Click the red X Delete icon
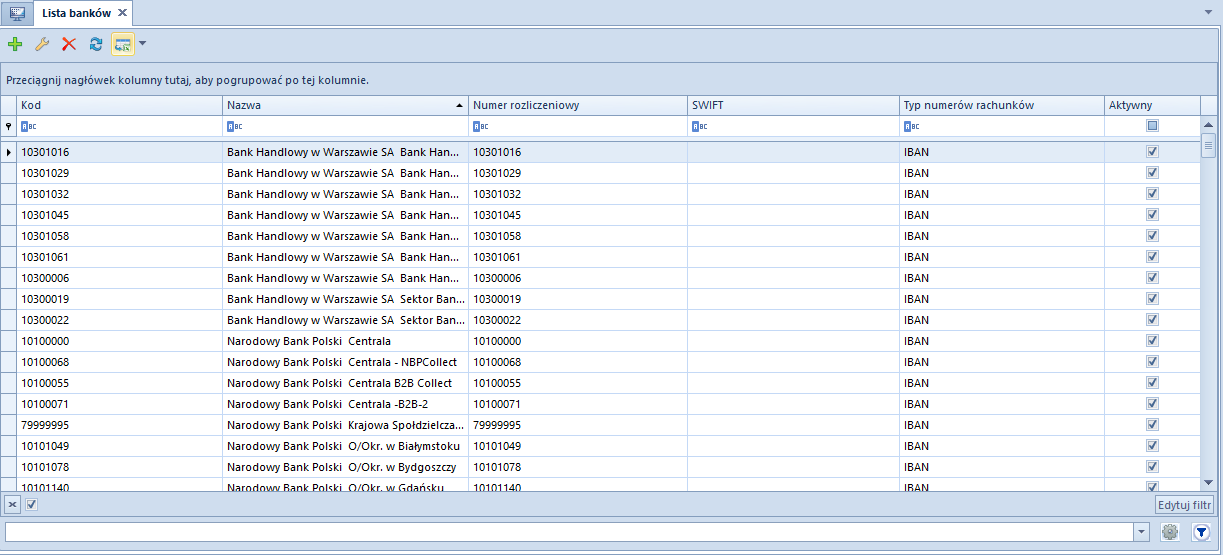Image resolution: width=1223 pixels, height=555 pixels. click(x=69, y=44)
